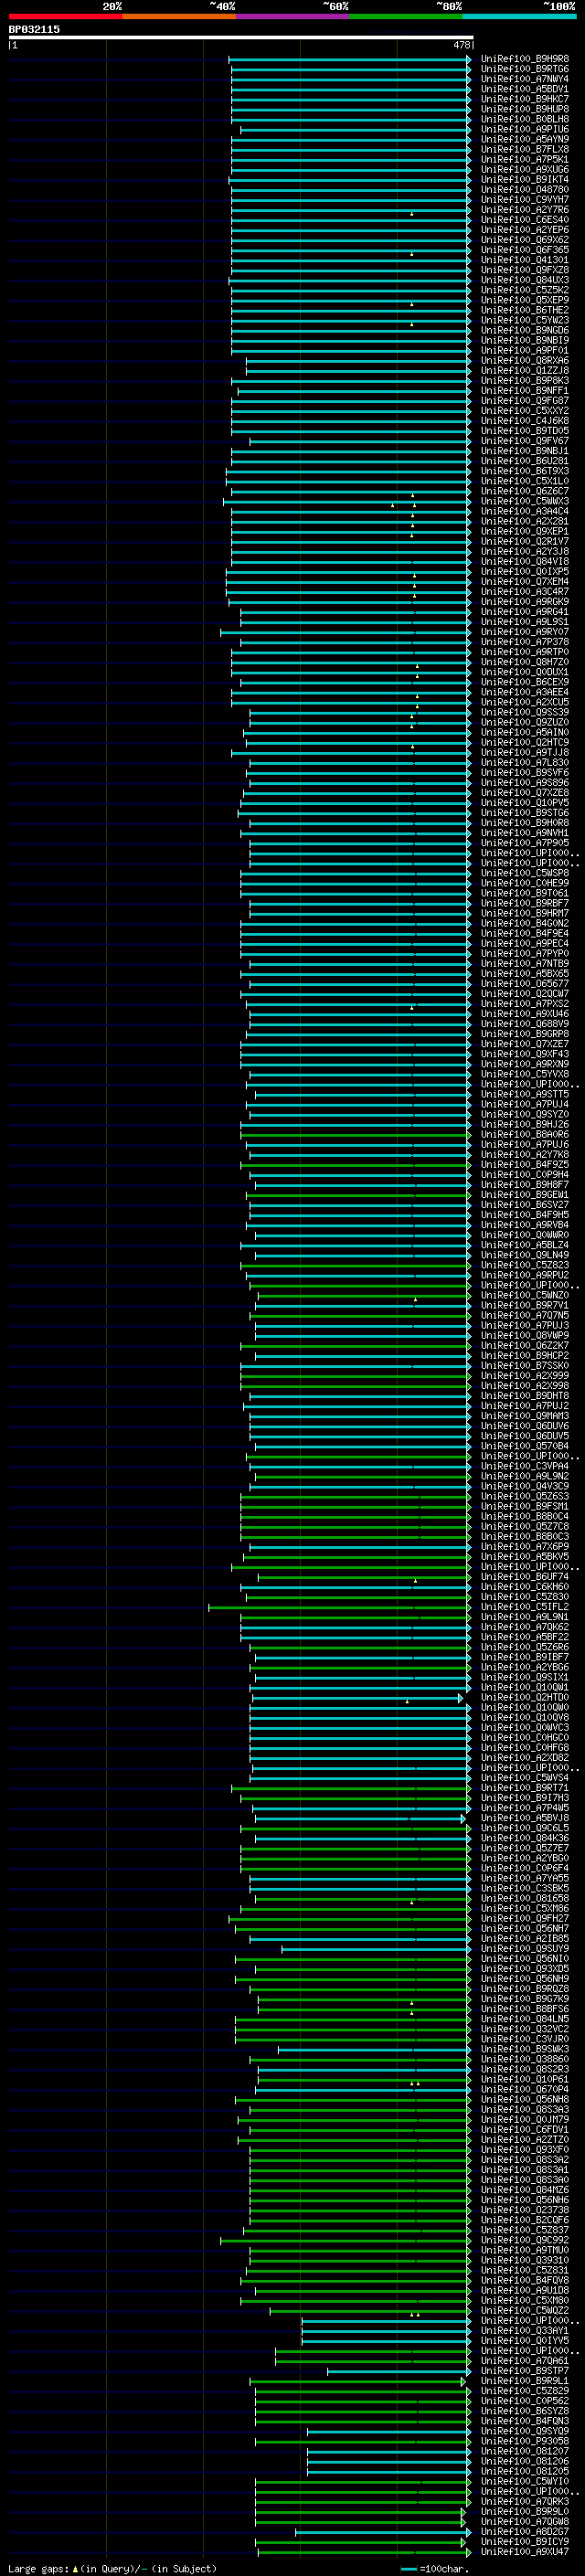Click the purple ~60% identity legend segment
The height and width of the screenshot is (2576, 585).
(x=292, y=16)
